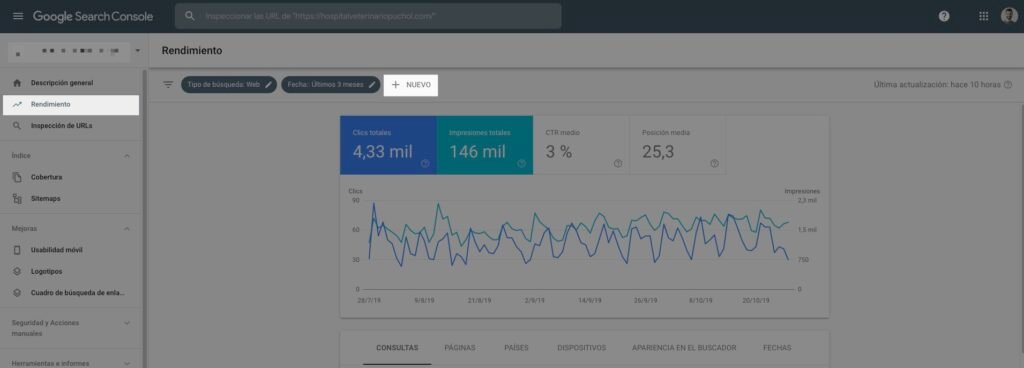Image resolution: width=1024 pixels, height=368 pixels.
Task: Click the Última actualización: hace 10 horas text
Action: coord(936,85)
